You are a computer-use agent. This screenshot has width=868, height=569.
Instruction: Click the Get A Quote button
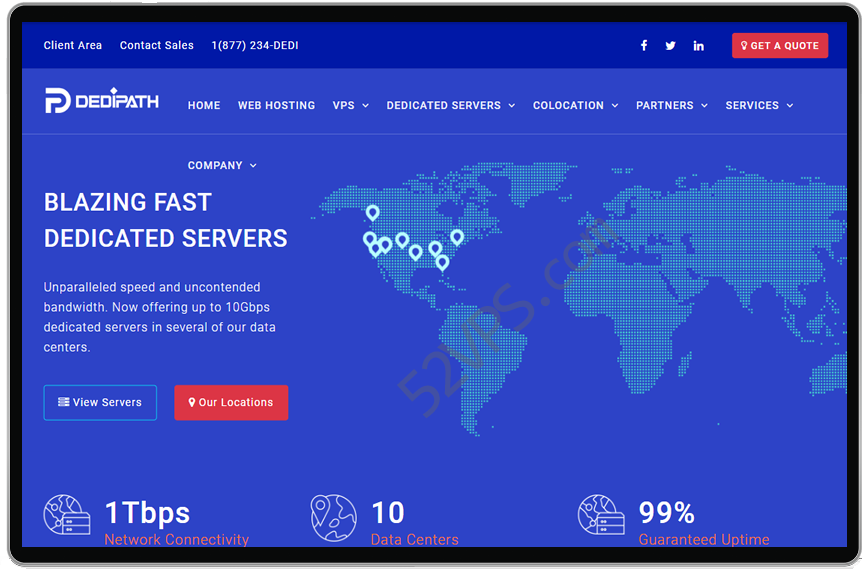point(780,45)
